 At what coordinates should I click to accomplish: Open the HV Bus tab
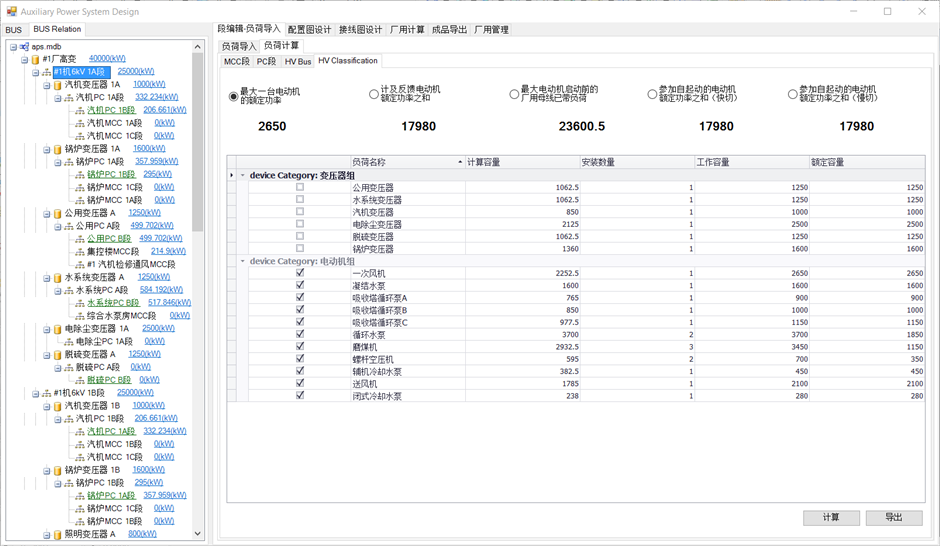(298, 61)
